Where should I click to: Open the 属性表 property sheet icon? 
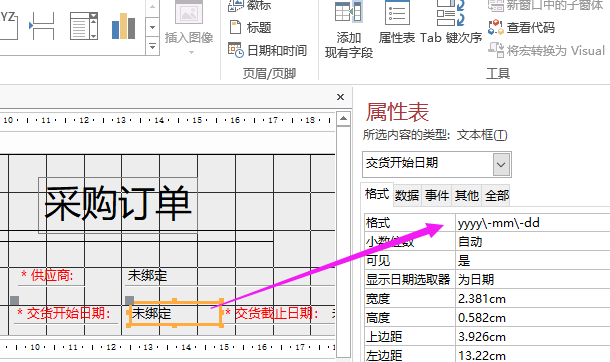(x=397, y=13)
